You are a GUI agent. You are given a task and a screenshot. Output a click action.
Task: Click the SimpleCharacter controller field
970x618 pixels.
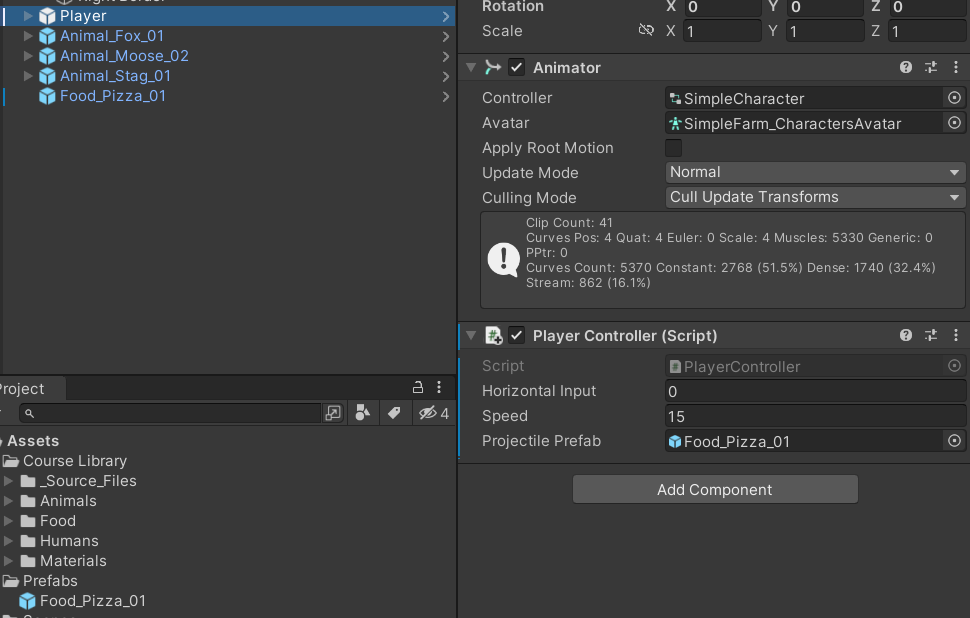tap(804, 98)
